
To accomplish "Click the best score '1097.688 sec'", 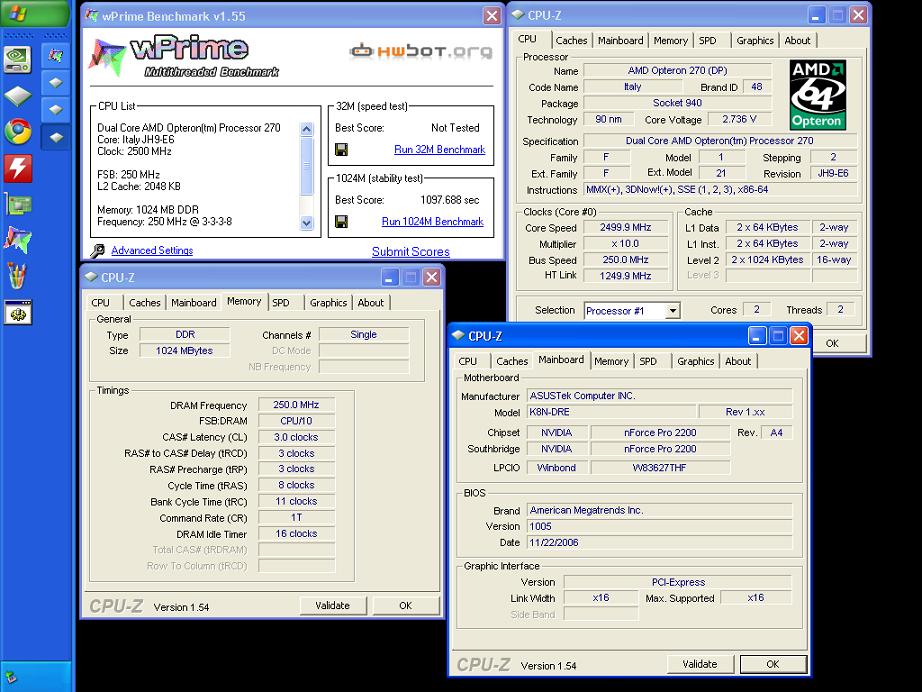I will click(x=450, y=200).
